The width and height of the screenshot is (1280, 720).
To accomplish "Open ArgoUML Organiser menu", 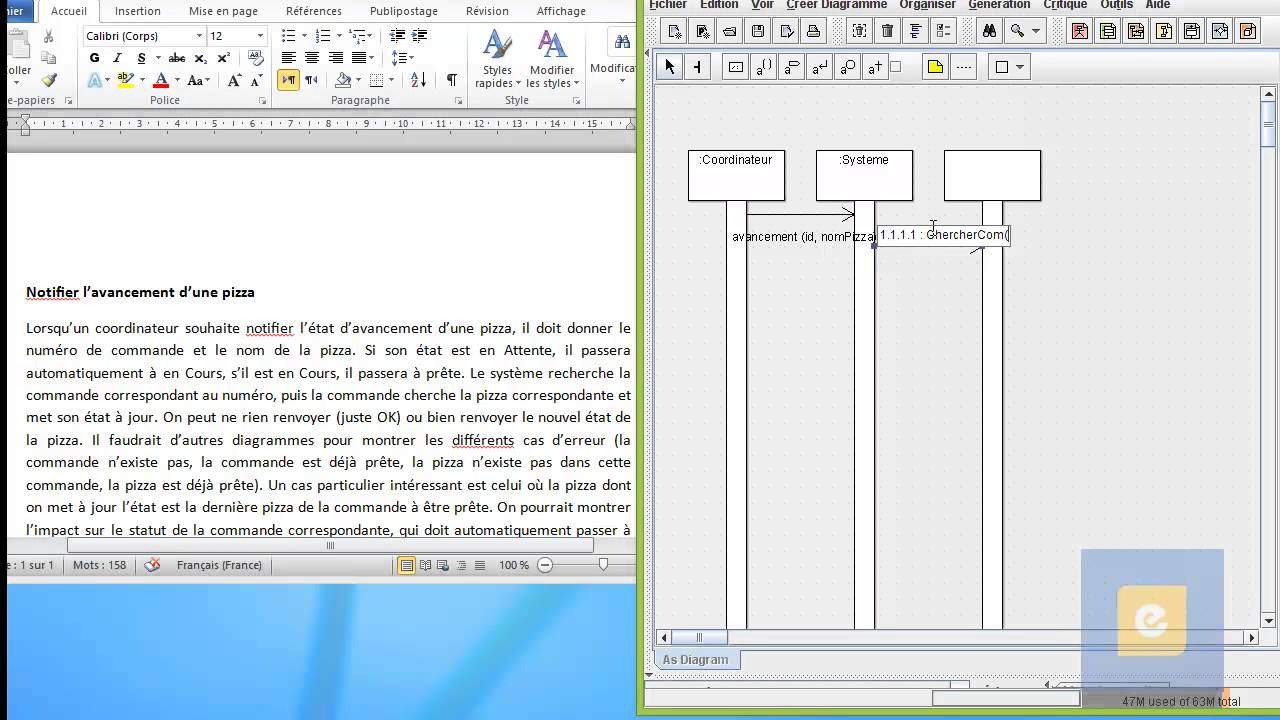I will coord(927,5).
